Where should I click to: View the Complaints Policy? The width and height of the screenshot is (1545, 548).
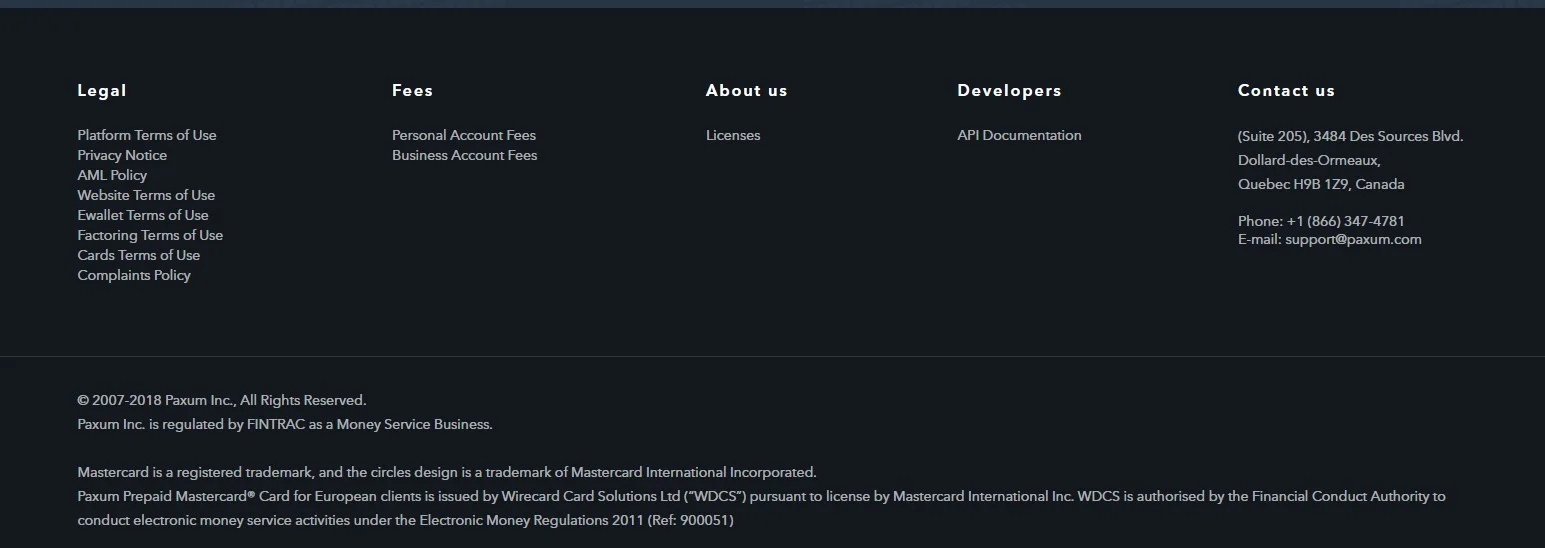tap(134, 275)
